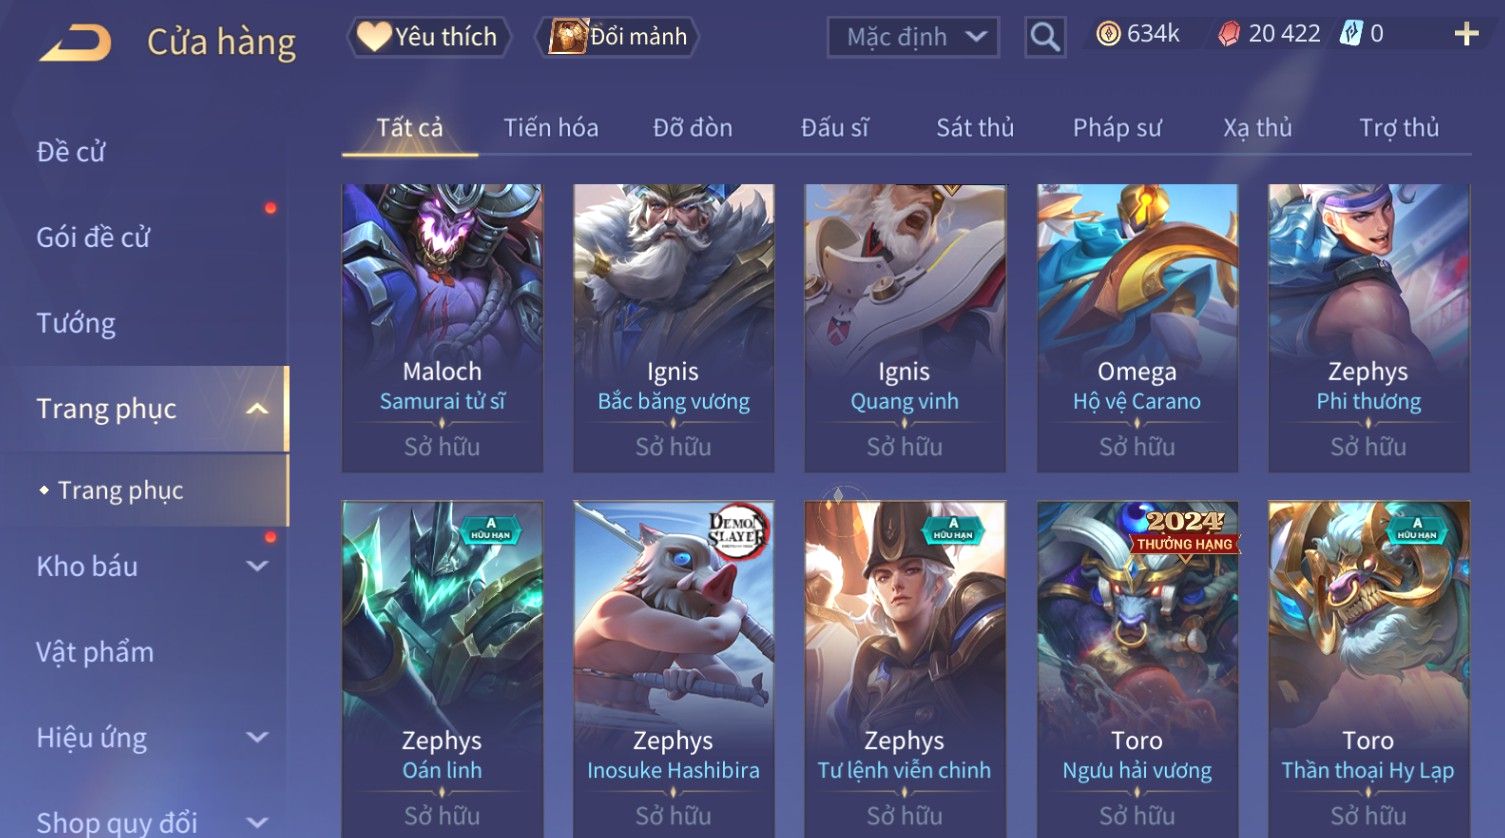Viewport: 1505px width, 838px height.
Task: Select Maloch Samurai tử sĩ skin card
Action: [442, 328]
